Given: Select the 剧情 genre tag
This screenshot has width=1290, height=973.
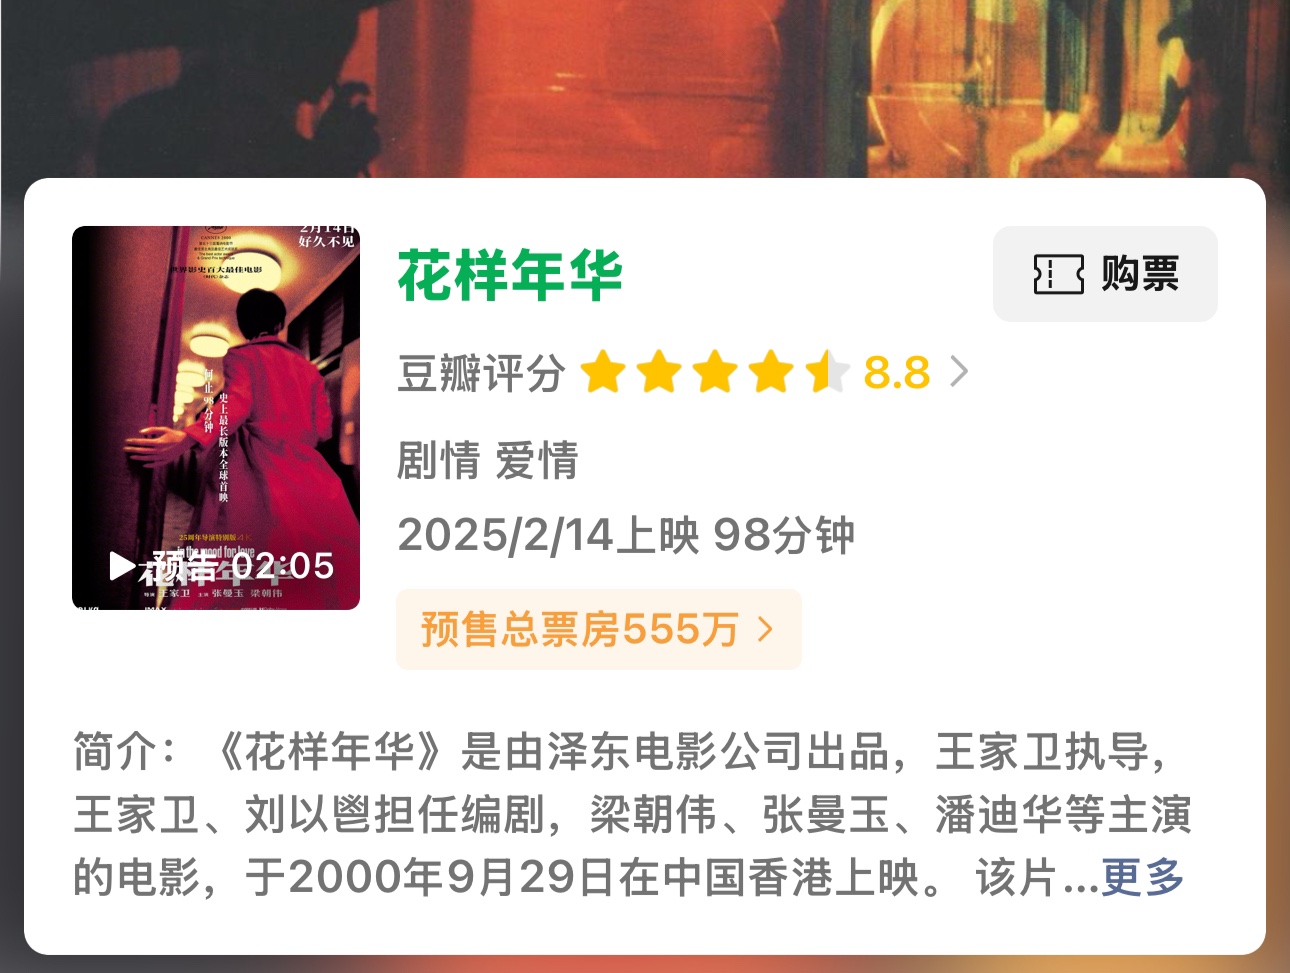Looking at the screenshot, I should 438,461.
